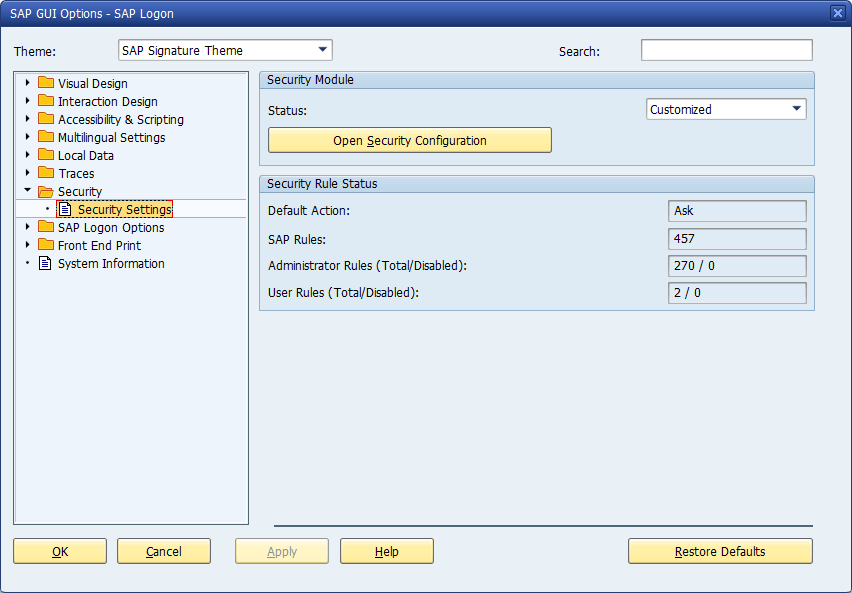Click the Local Data folder icon
Image resolution: width=852 pixels, height=593 pixels.
click(x=45, y=155)
